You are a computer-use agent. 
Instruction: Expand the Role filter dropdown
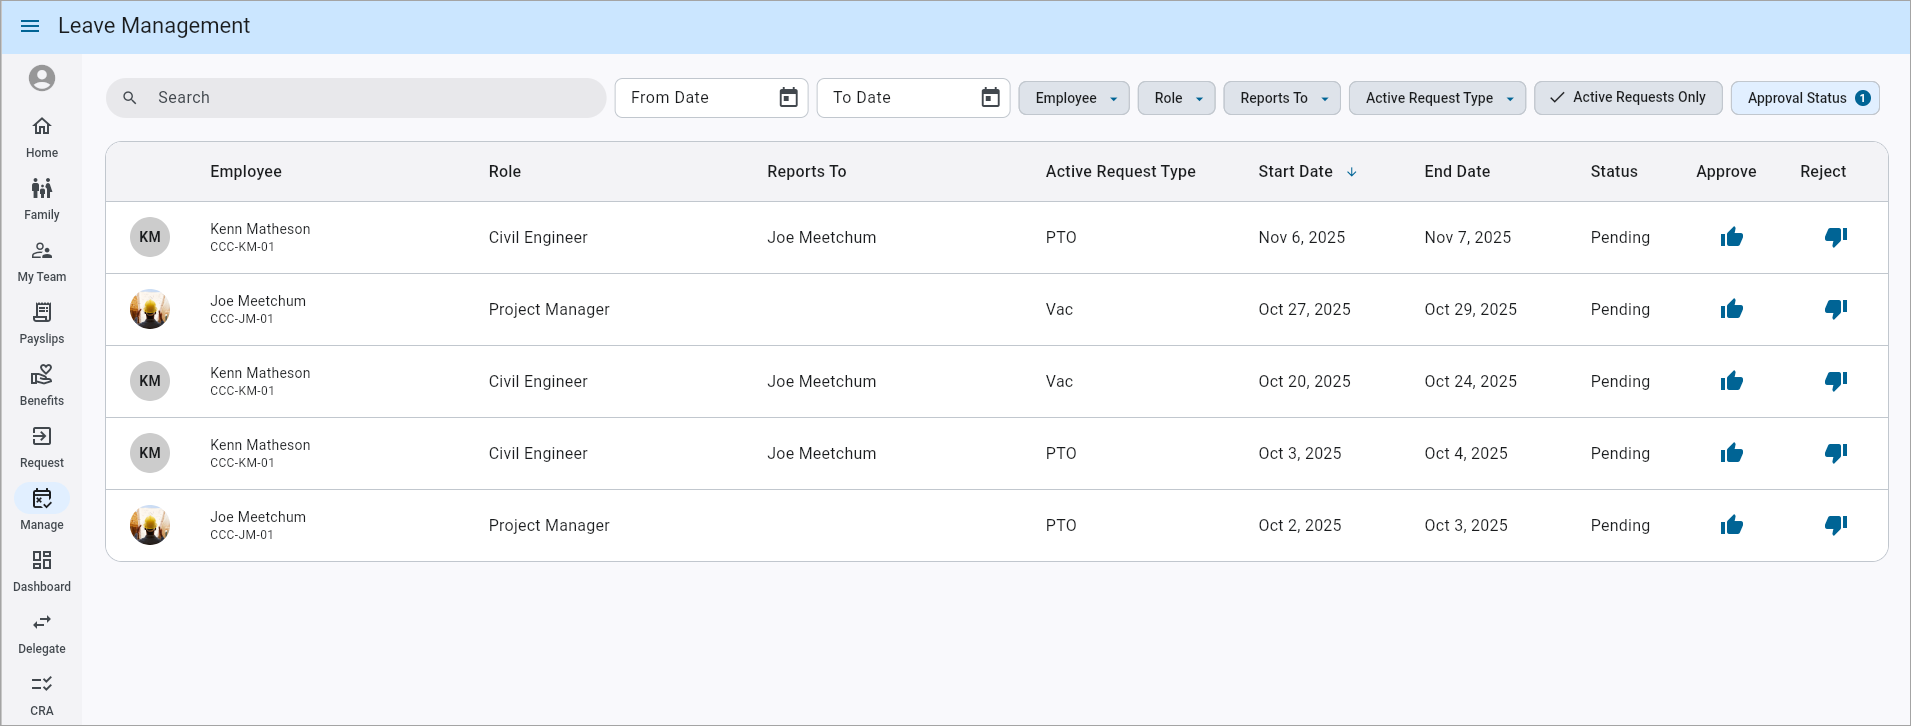coord(1176,98)
